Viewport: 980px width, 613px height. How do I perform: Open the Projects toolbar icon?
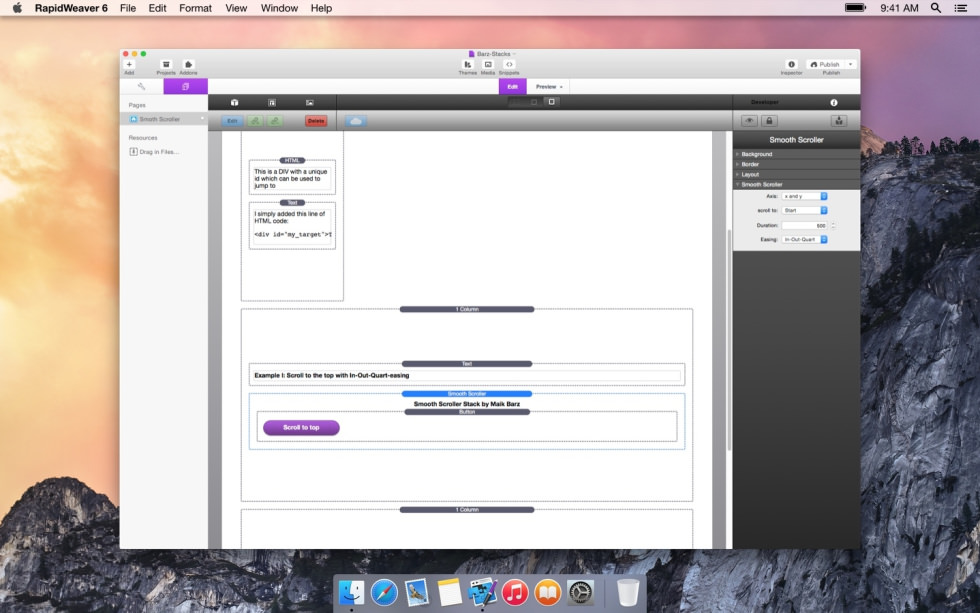(x=166, y=64)
